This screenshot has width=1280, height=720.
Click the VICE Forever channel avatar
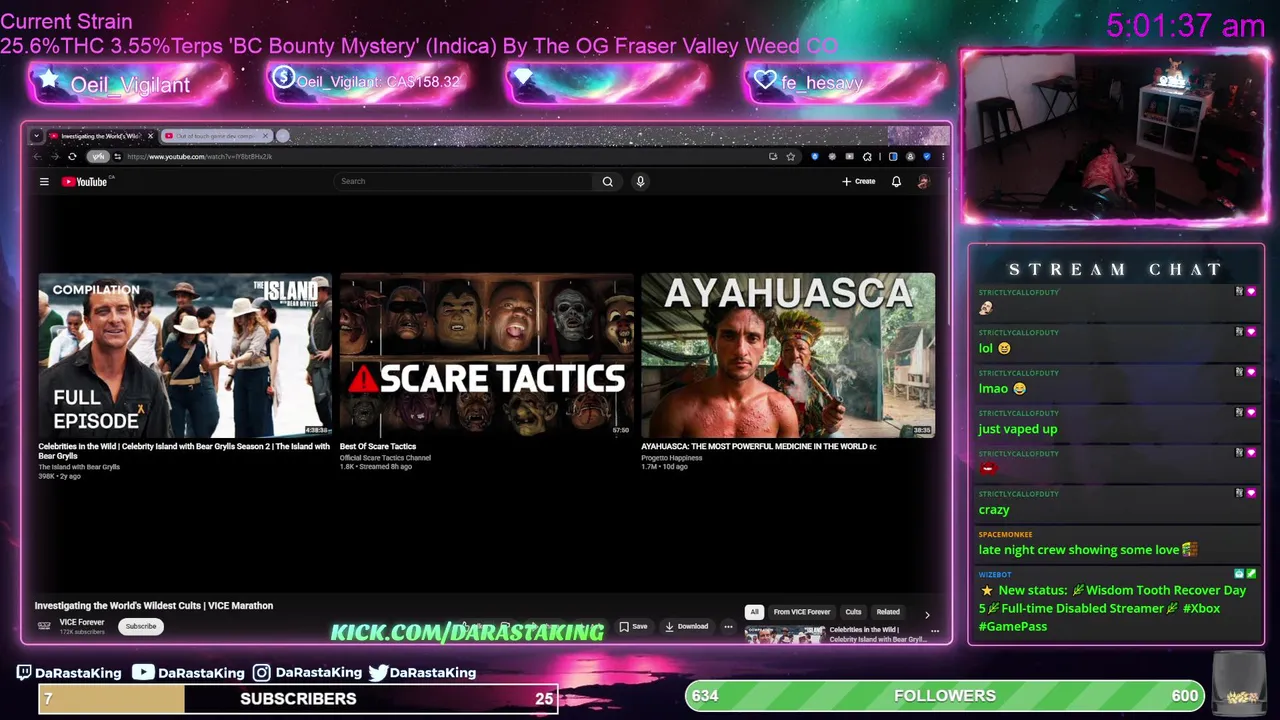(x=44, y=626)
